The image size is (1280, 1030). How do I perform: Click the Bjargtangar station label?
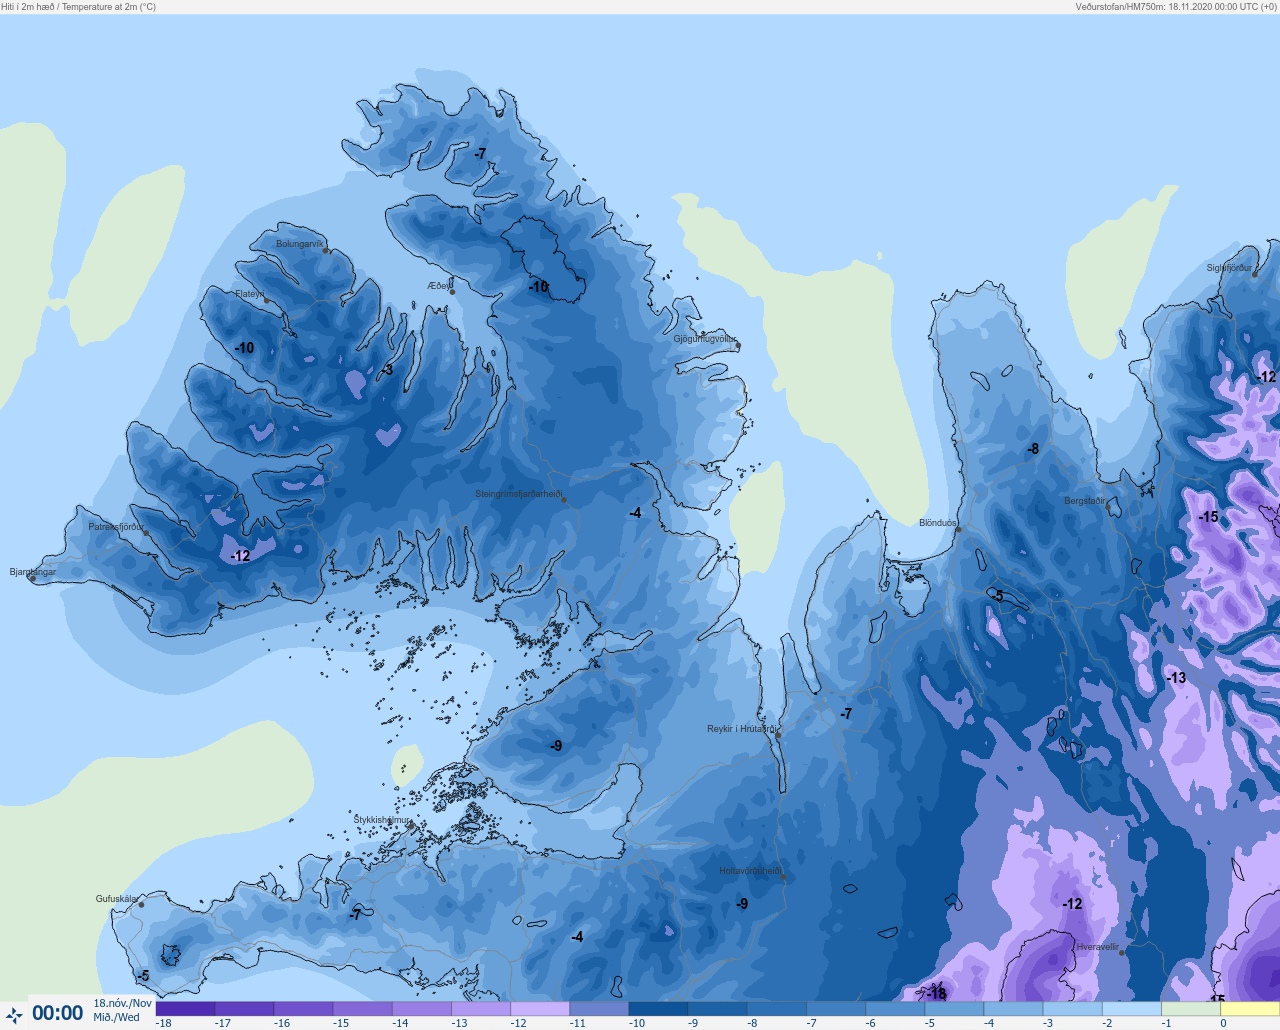click(32, 572)
